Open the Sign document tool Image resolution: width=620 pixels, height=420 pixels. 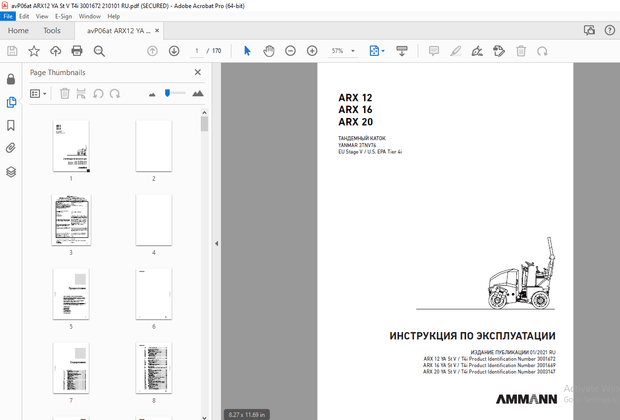(x=477, y=51)
